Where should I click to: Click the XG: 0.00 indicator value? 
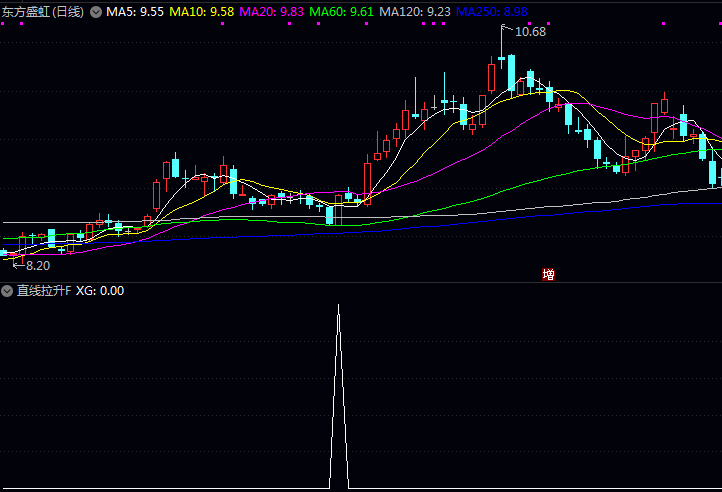pyautogui.click(x=100, y=291)
